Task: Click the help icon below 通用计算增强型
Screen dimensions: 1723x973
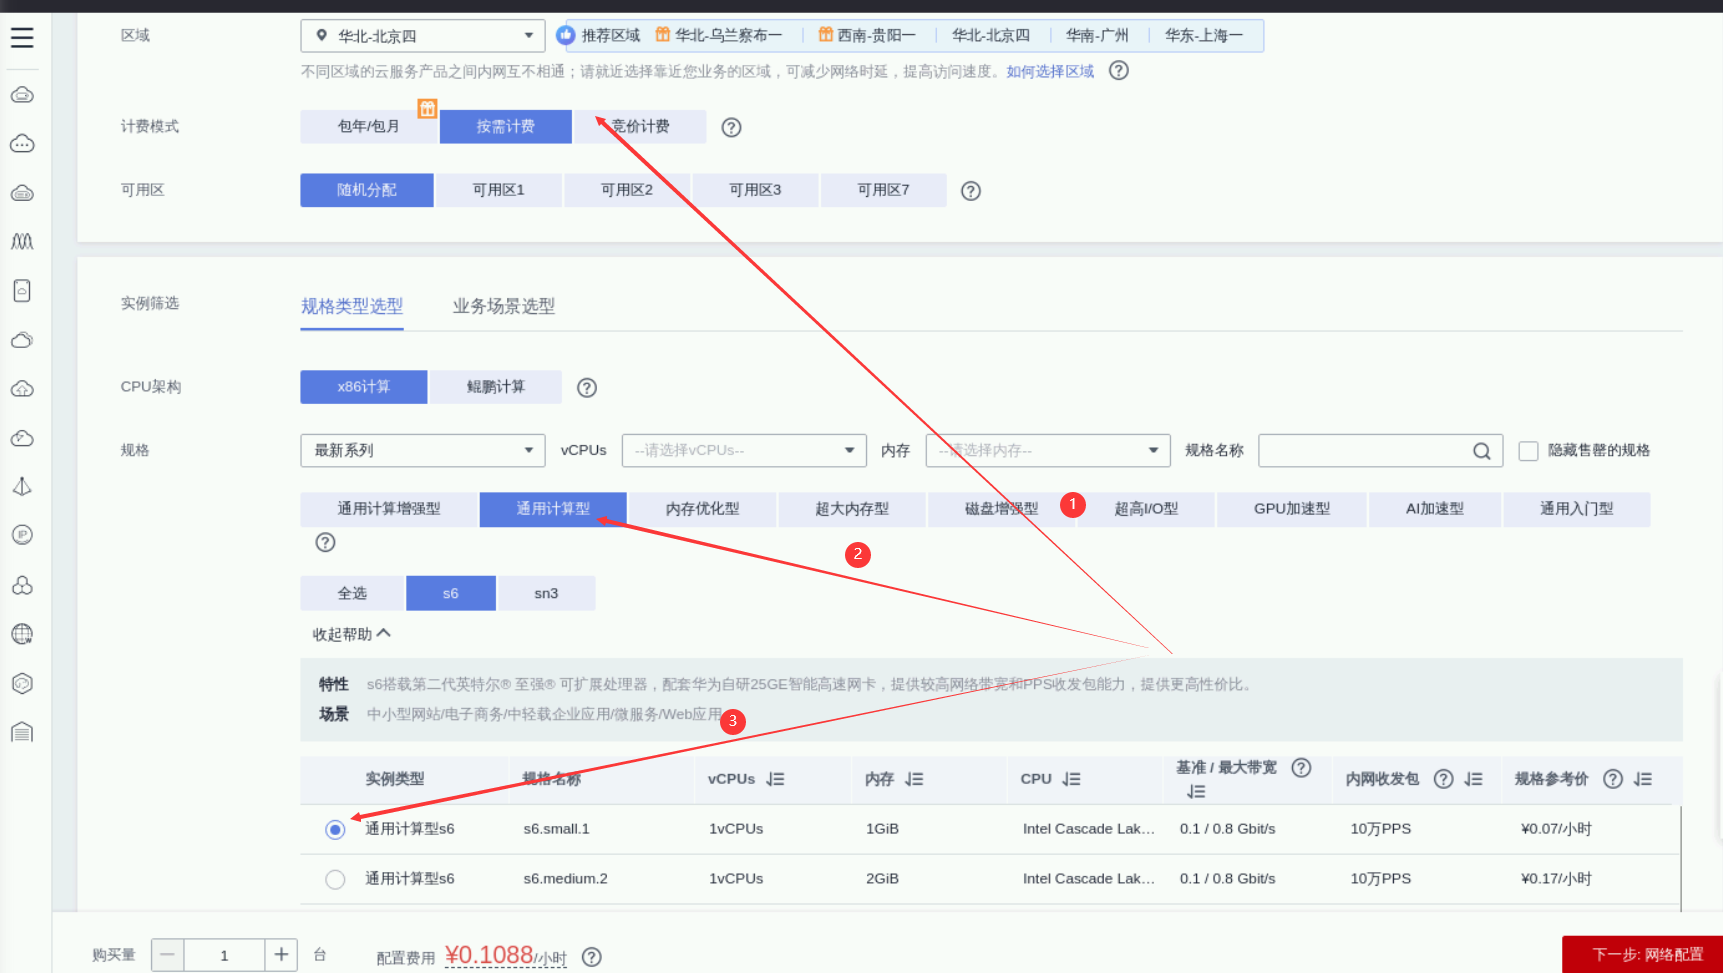Action: click(325, 542)
